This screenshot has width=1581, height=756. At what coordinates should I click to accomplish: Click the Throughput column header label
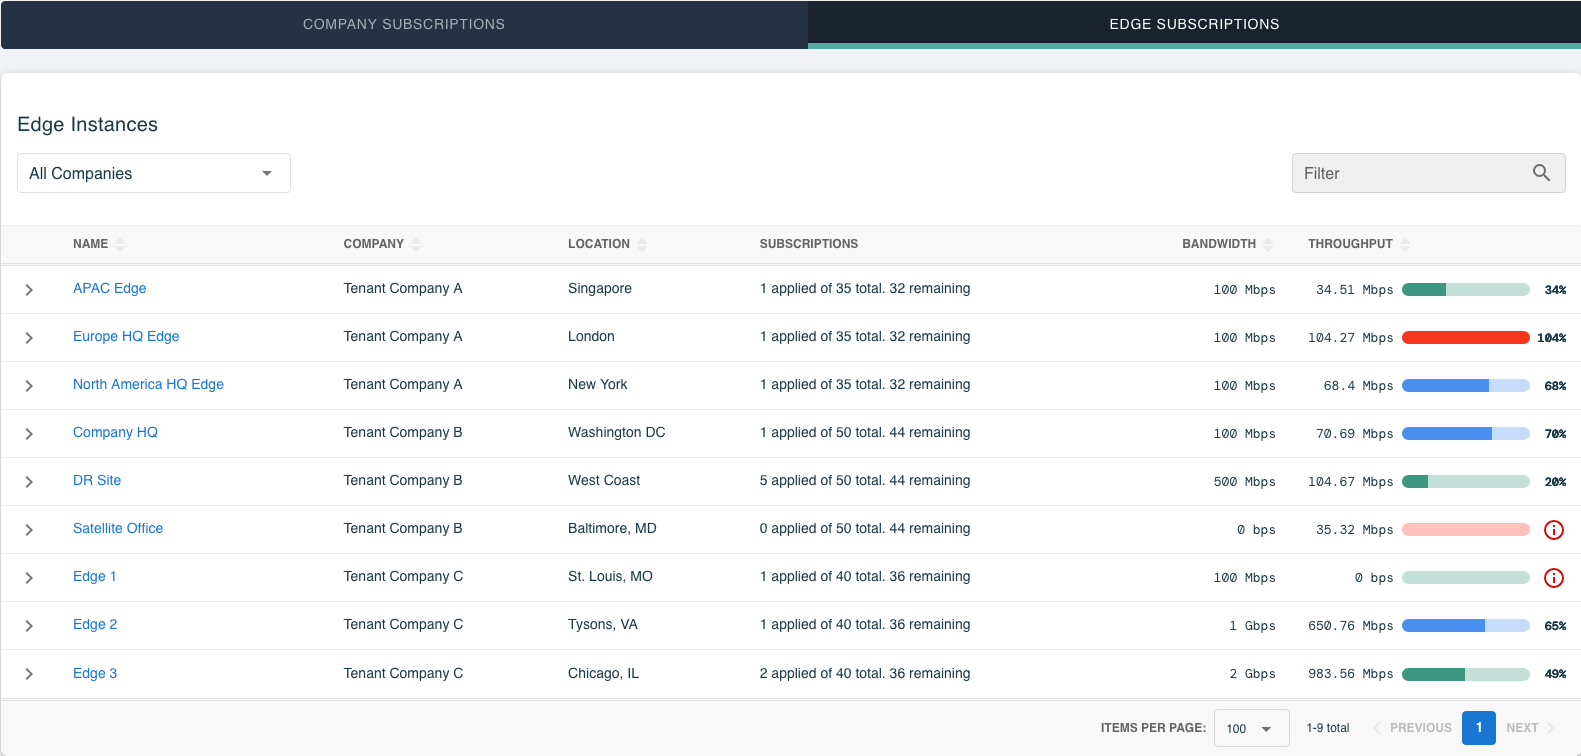[x=1350, y=244]
